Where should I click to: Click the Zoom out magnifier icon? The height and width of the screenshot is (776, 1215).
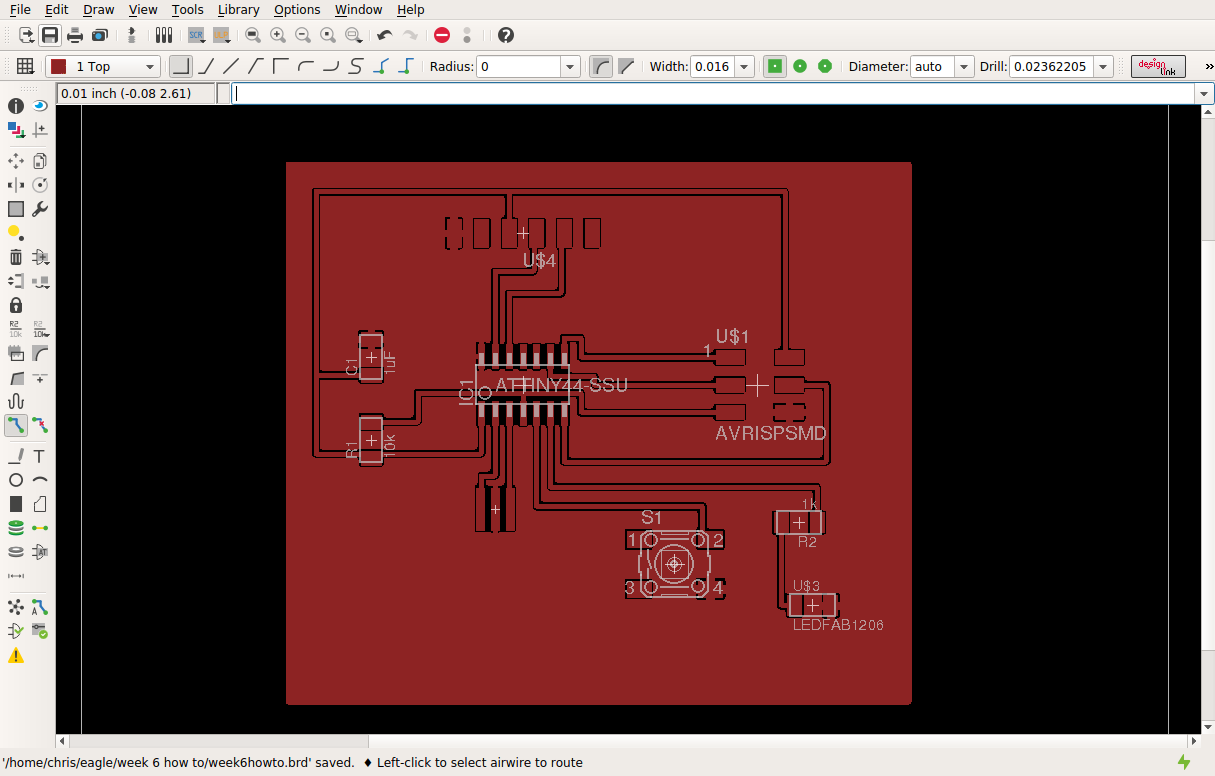[x=303, y=35]
